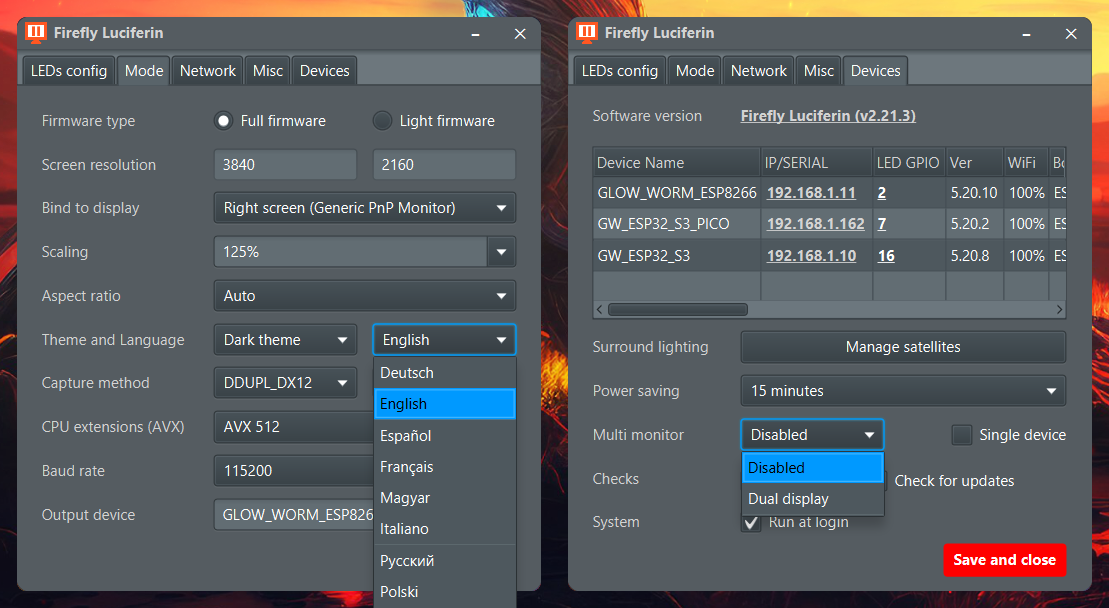The image size is (1109, 608).
Task: Switch to Misc tab in left window
Action: pyautogui.click(x=267, y=71)
